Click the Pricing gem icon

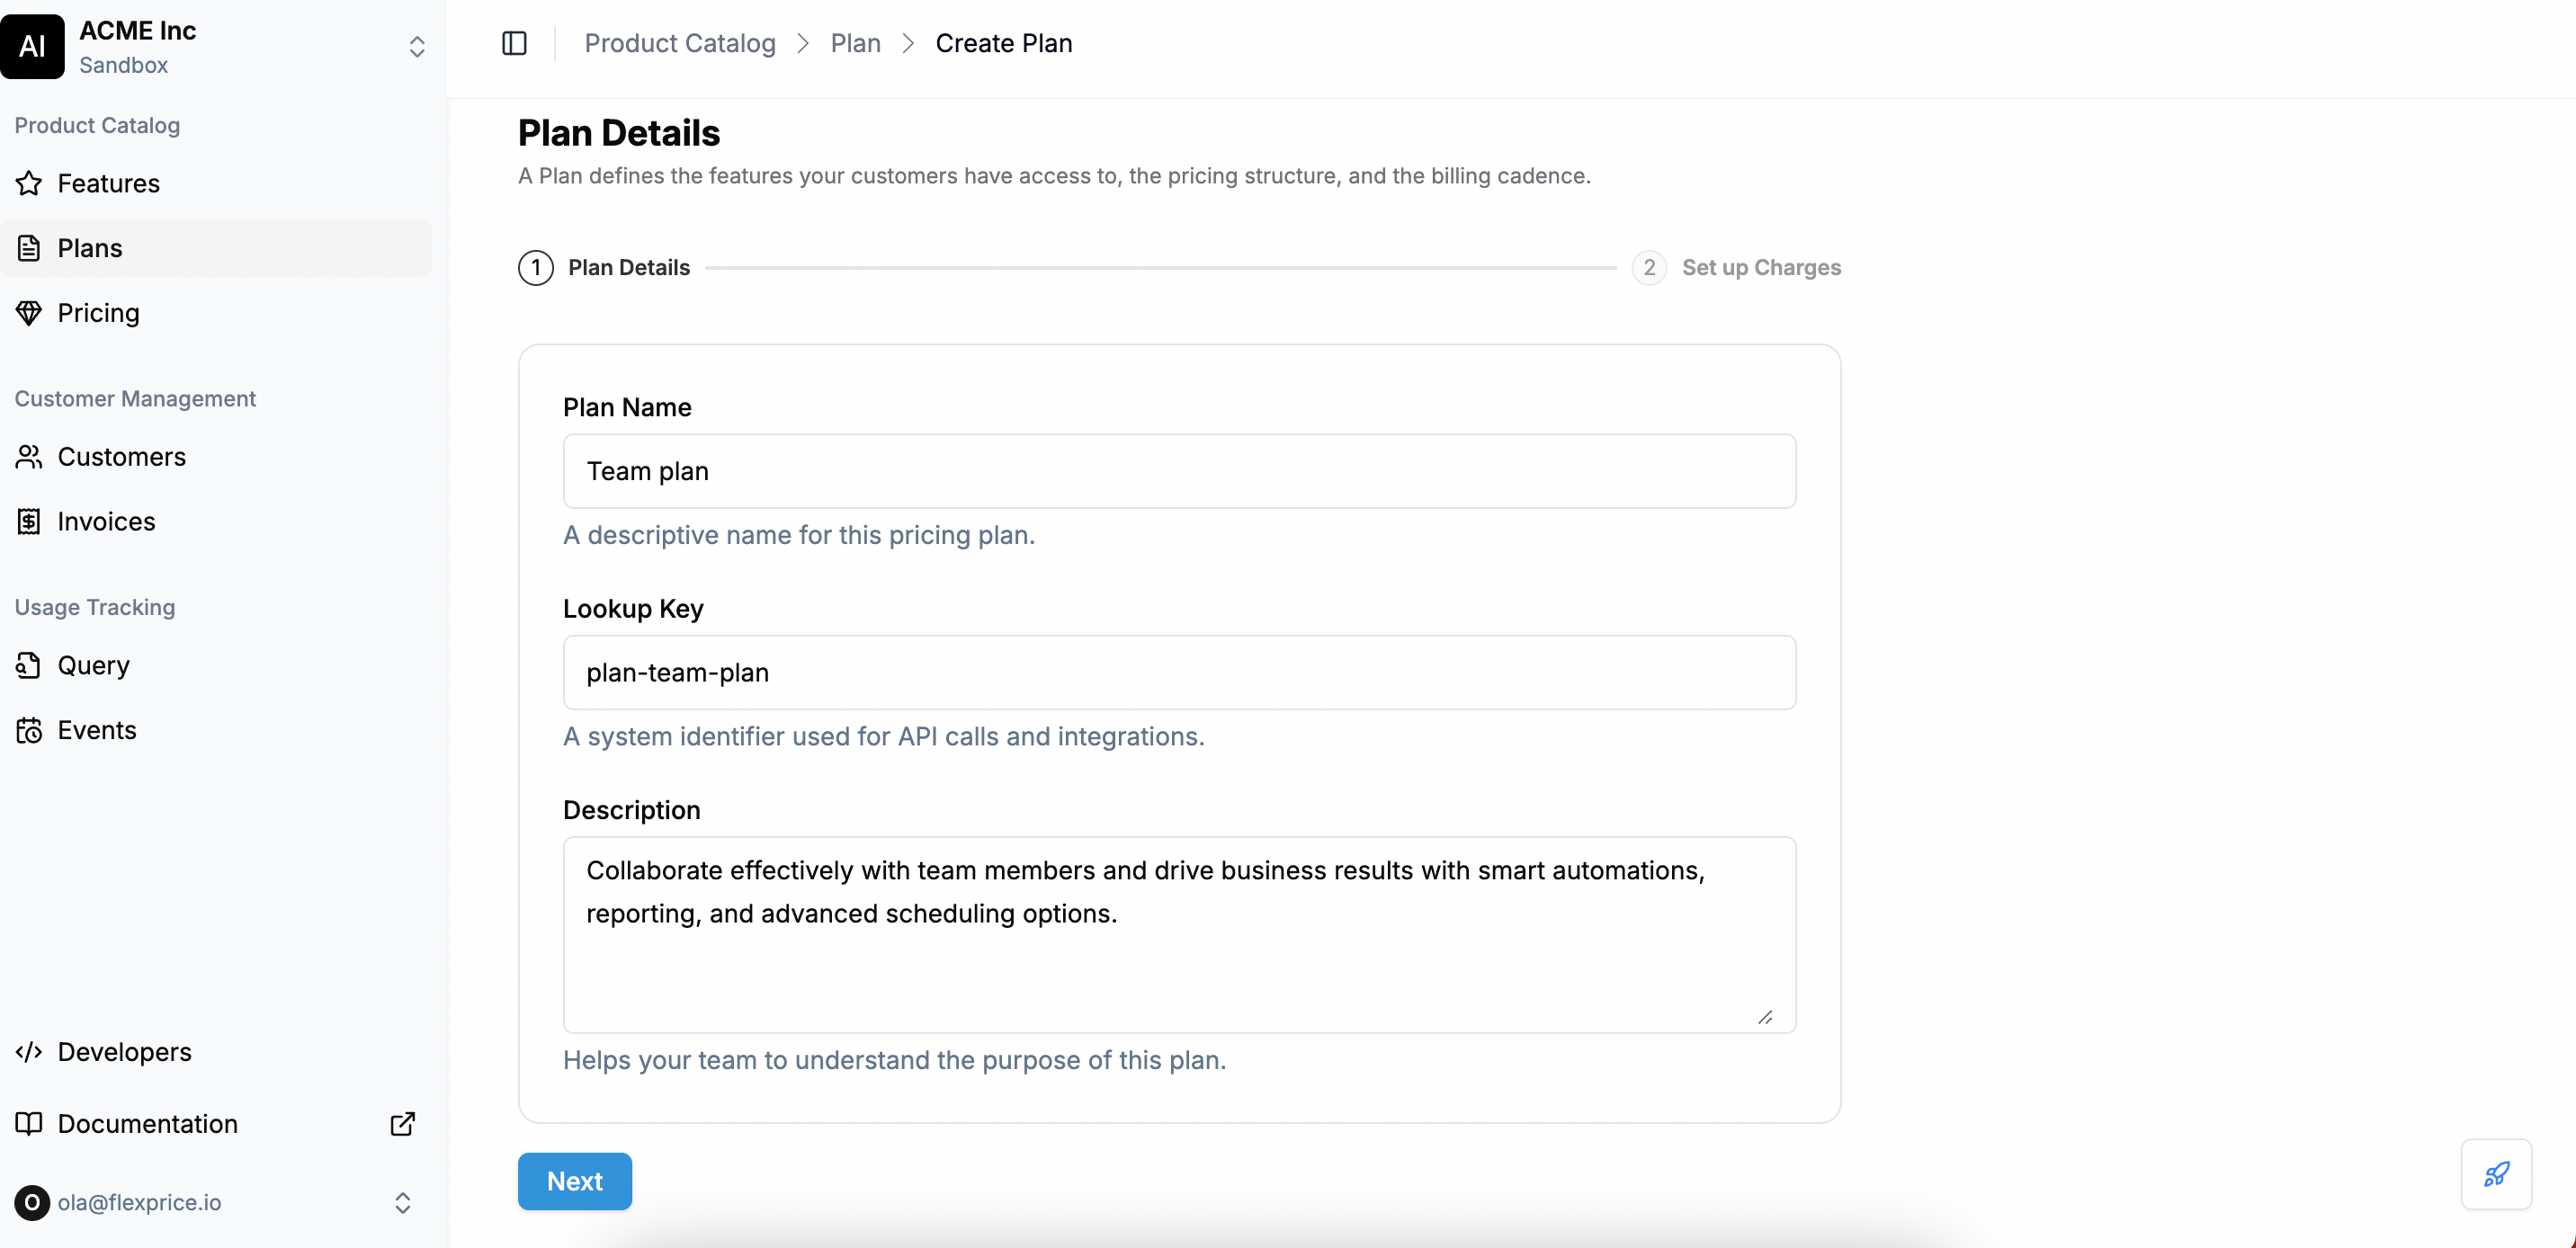[29, 313]
